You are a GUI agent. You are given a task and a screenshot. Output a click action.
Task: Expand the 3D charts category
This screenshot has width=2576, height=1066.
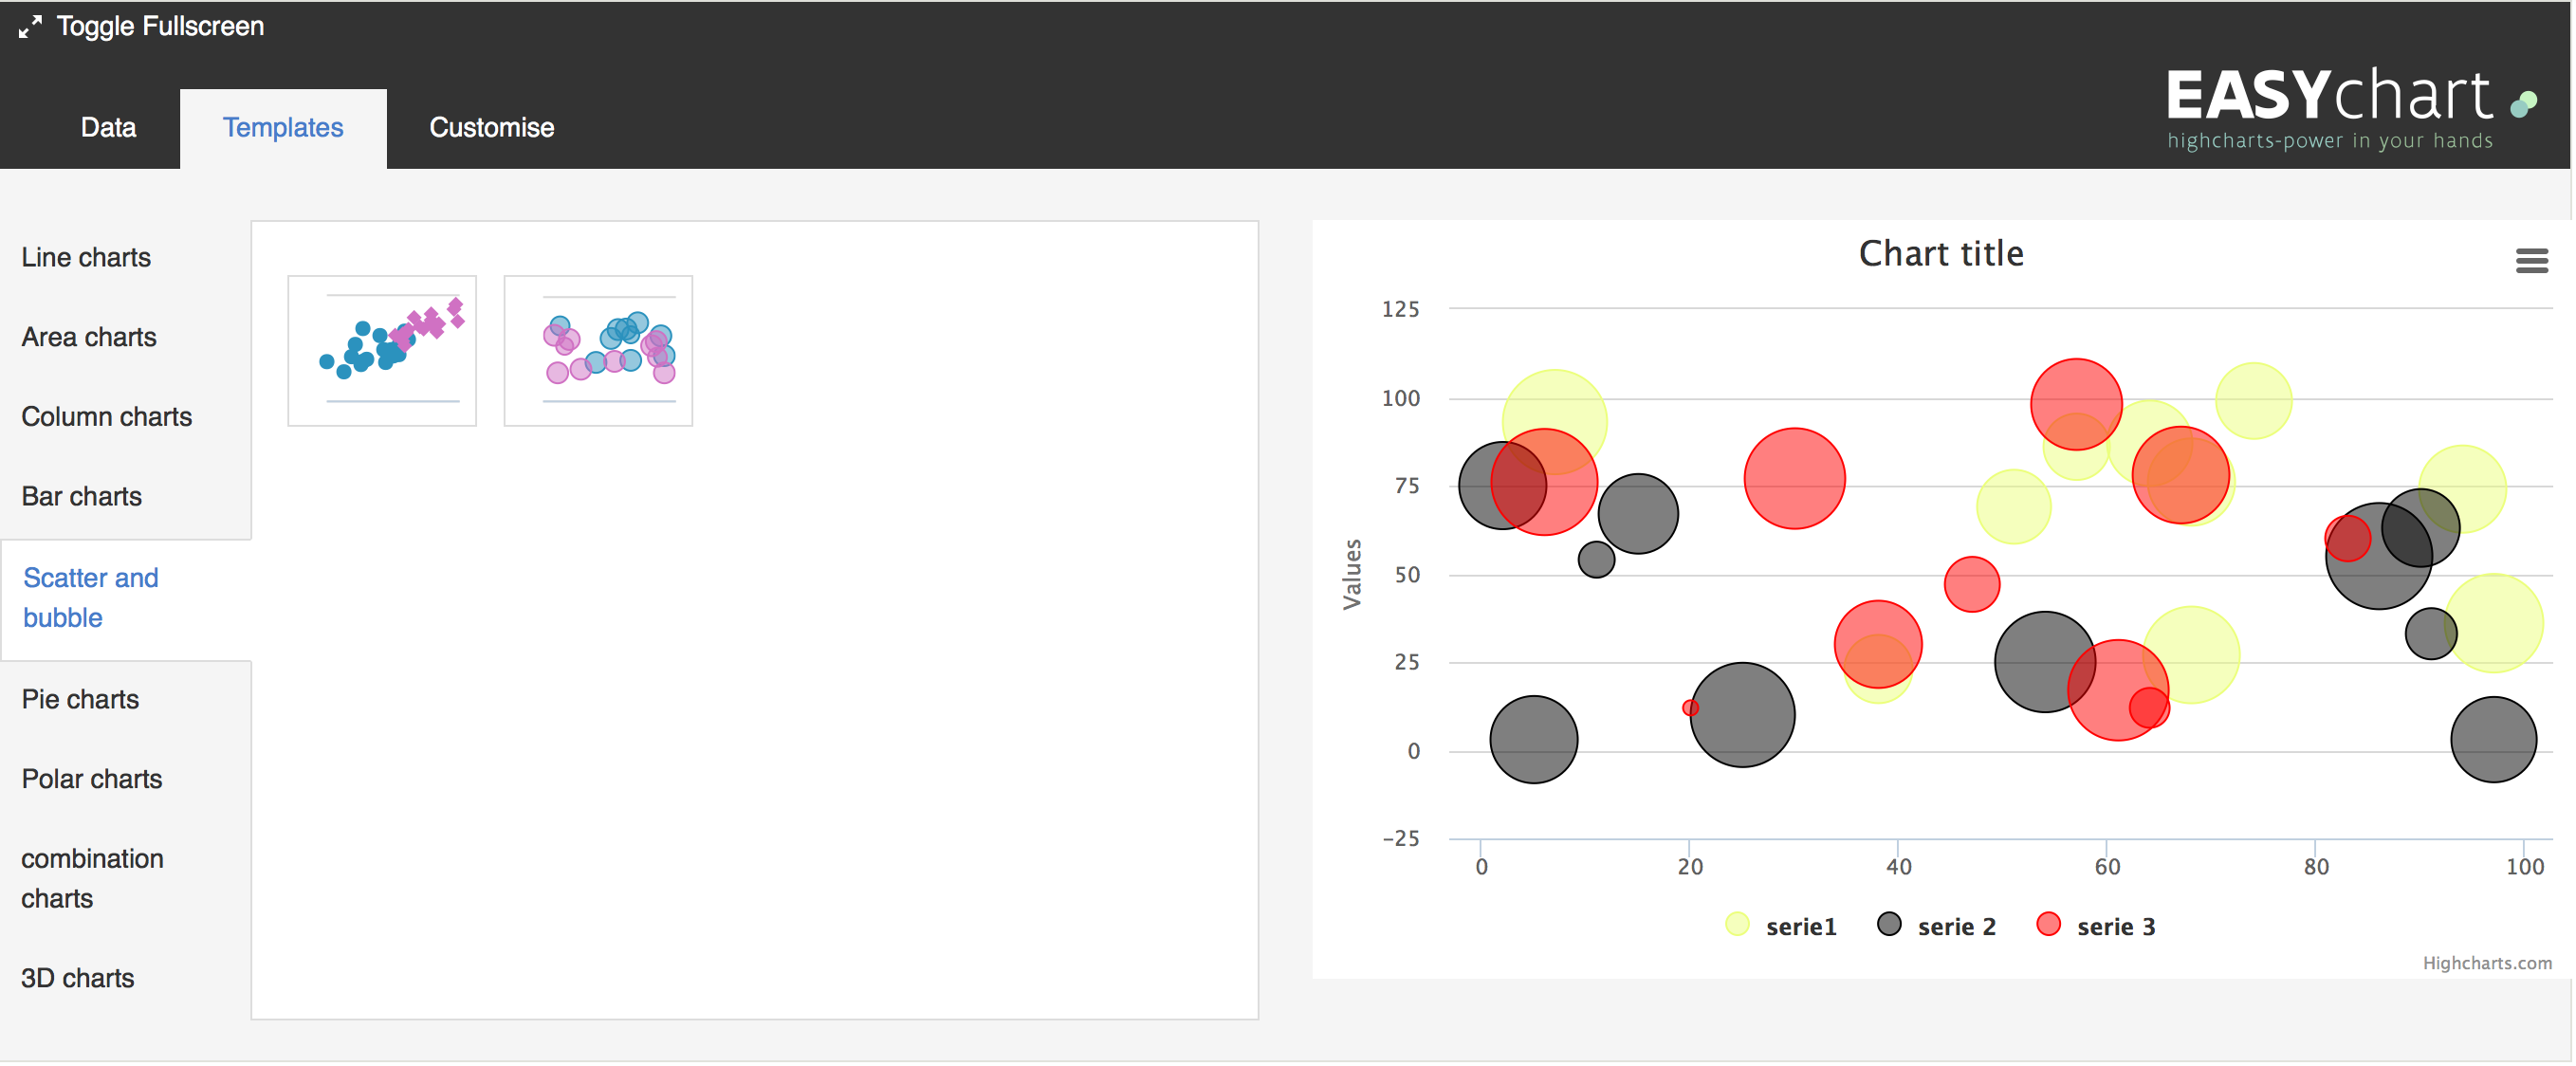[x=79, y=977]
